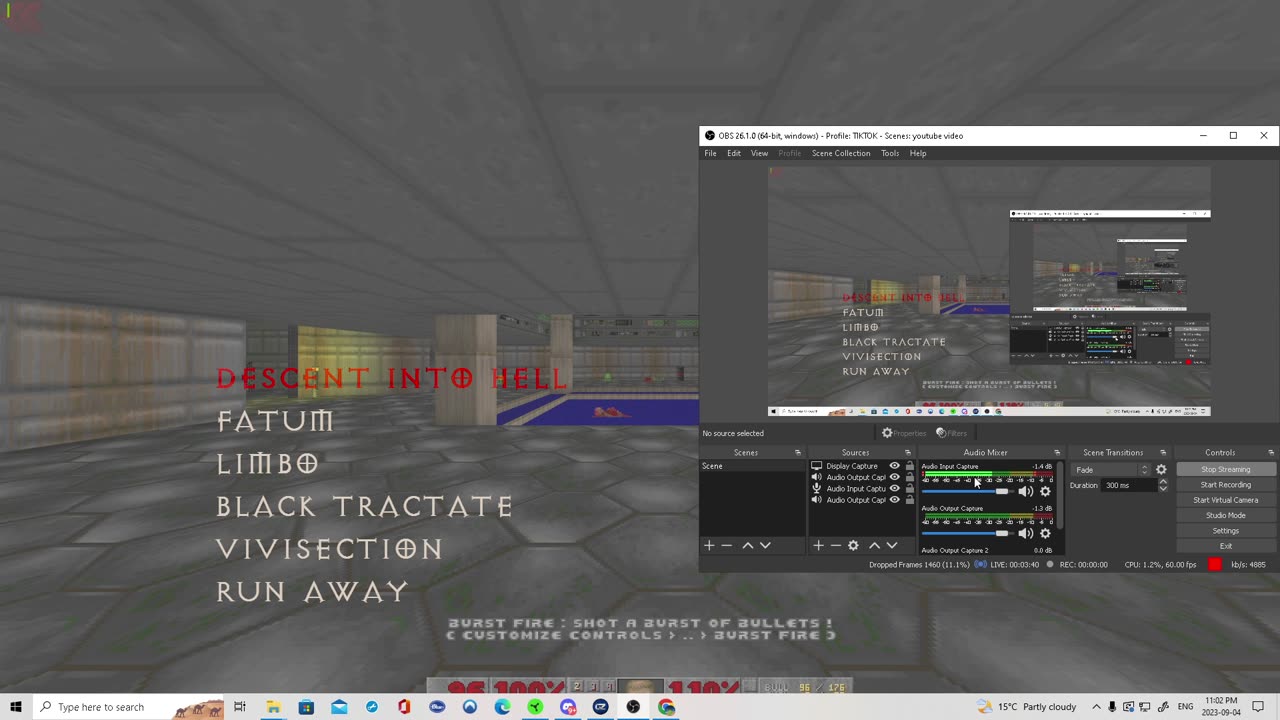Open the OBS Studio icon in the taskbar
Image resolution: width=1280 pixels, height=720 pixels.
633,707
